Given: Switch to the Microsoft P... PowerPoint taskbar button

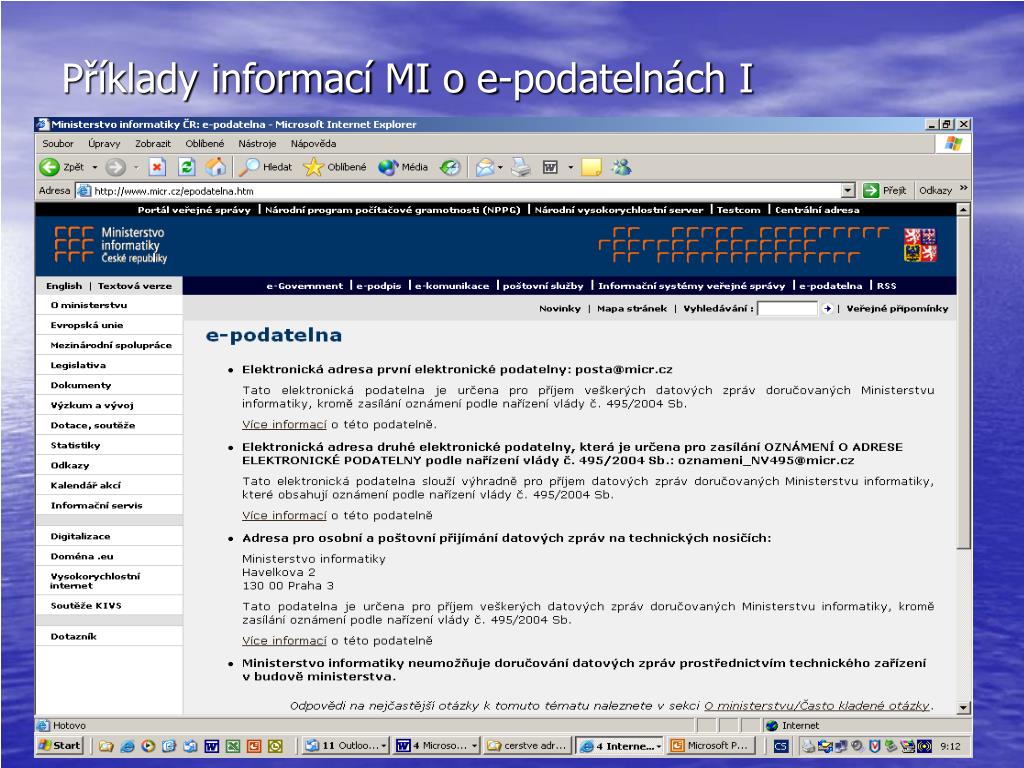Looking at the screenshot, I should click(712, 745).
